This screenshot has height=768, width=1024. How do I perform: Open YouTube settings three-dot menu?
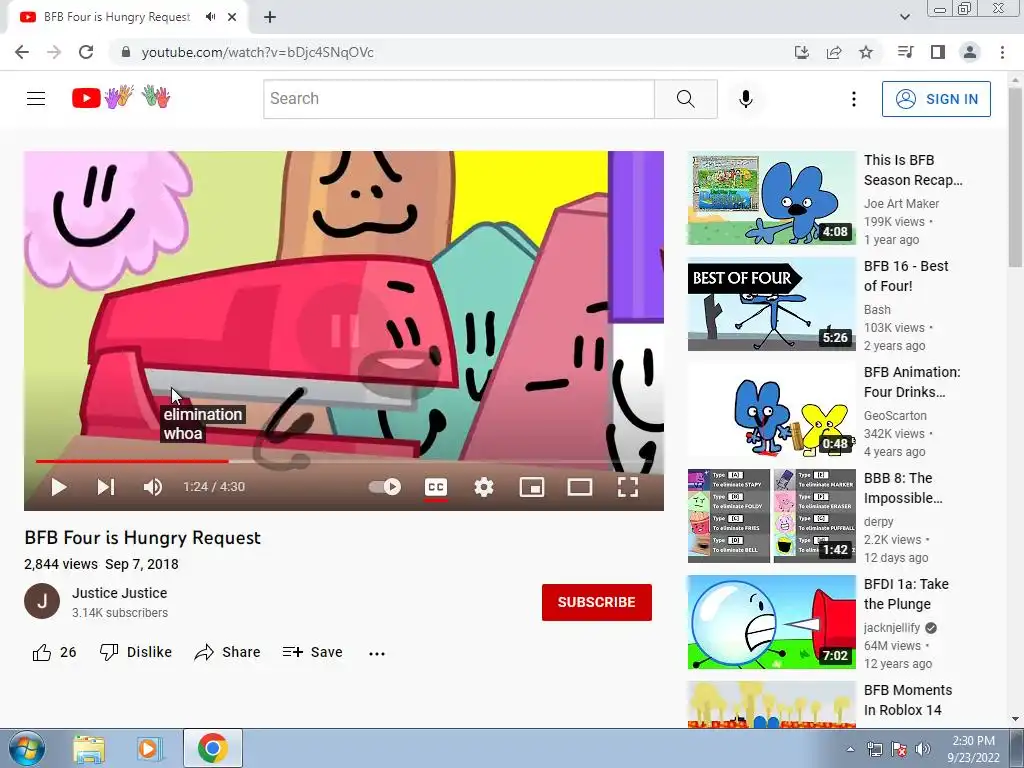854,99
